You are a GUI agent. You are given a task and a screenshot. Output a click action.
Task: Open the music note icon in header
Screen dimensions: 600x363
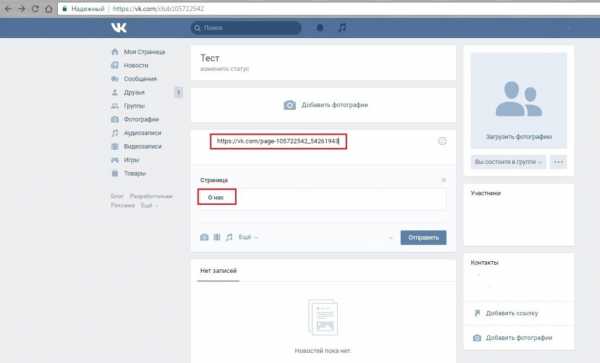342,28
